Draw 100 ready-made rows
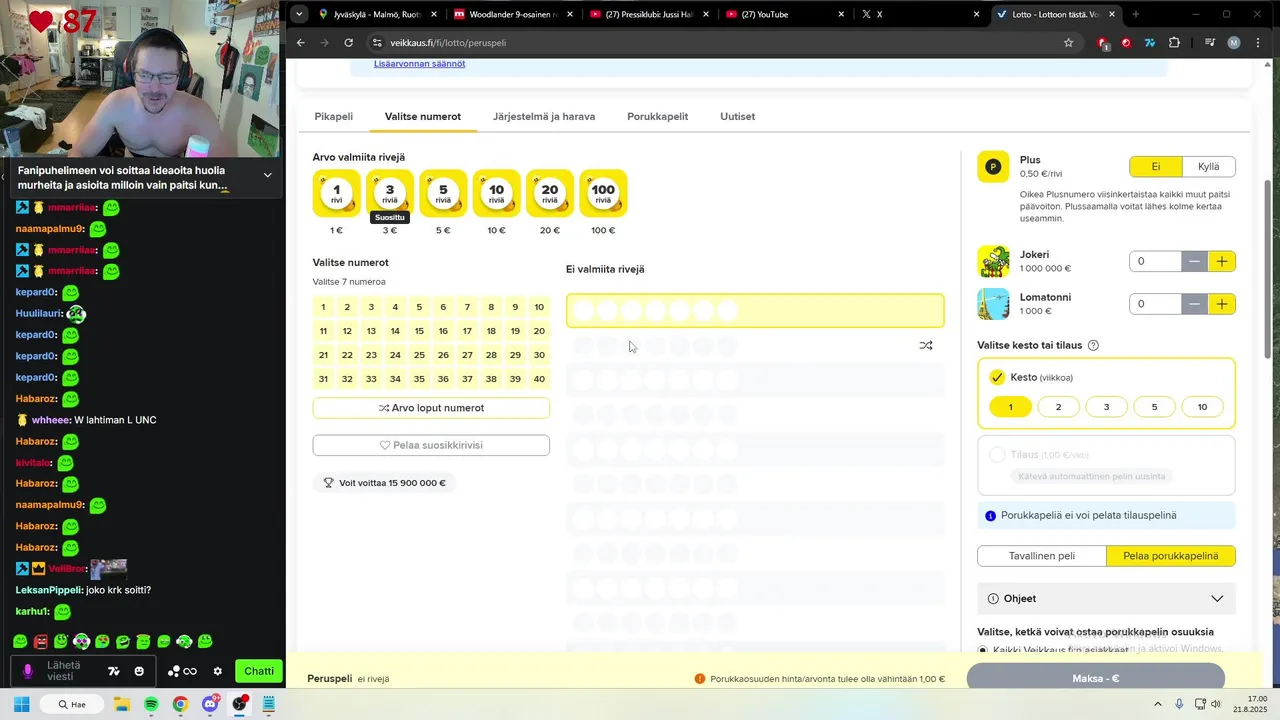Viewport: 1280px width, 720px height. (603, 193)
